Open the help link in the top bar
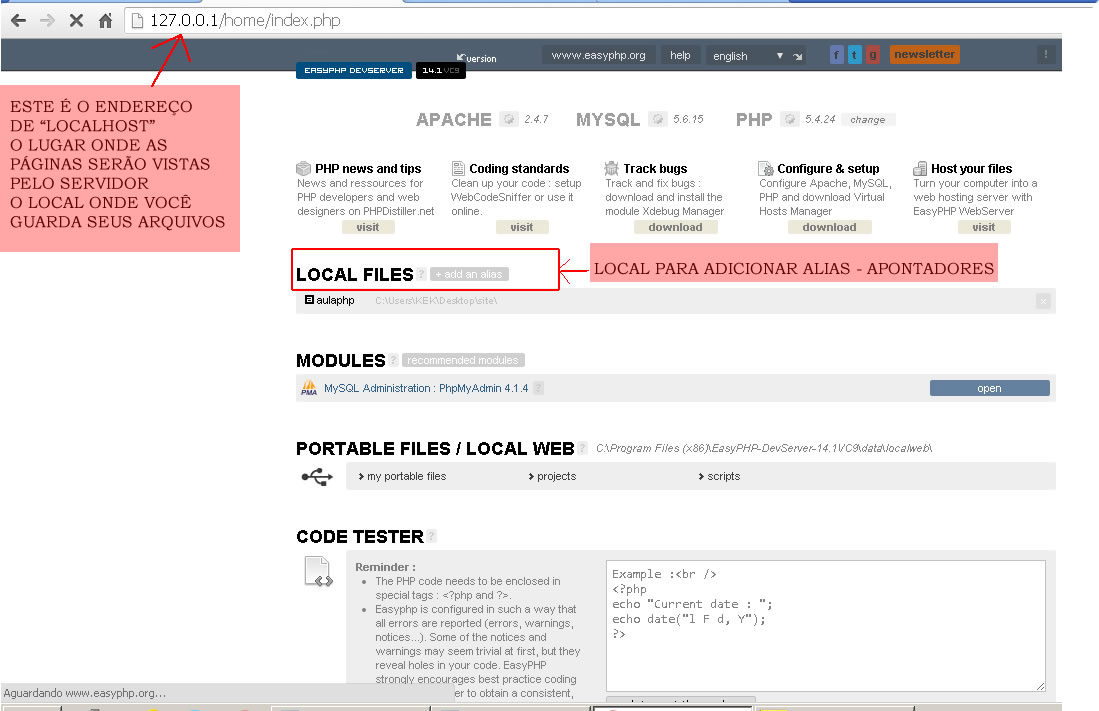The height and width of the screenshot is (711, 1099). [x=680, y=55]
